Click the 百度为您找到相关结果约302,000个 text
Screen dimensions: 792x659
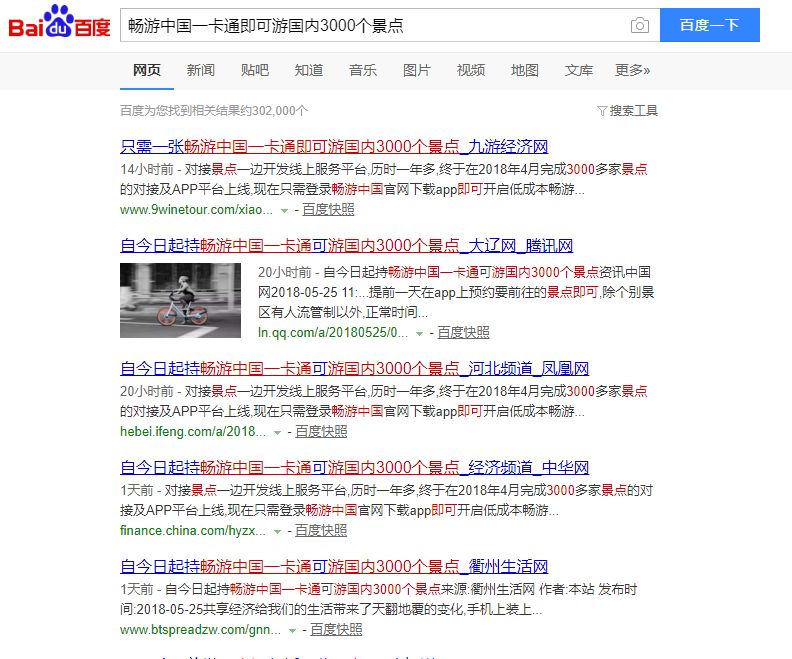[x=214, y=111]
